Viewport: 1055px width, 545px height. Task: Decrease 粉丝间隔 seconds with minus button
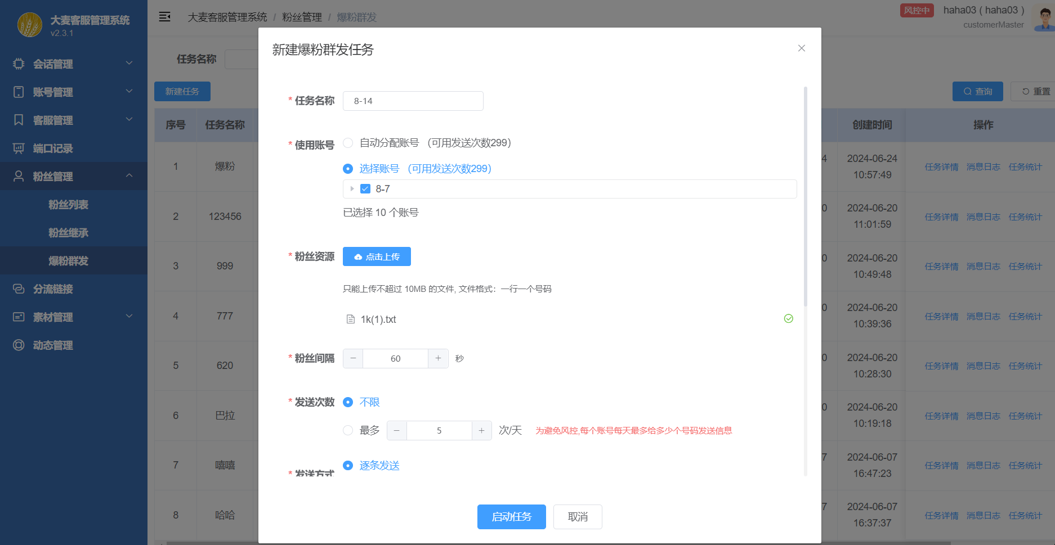tap(353, 359)
